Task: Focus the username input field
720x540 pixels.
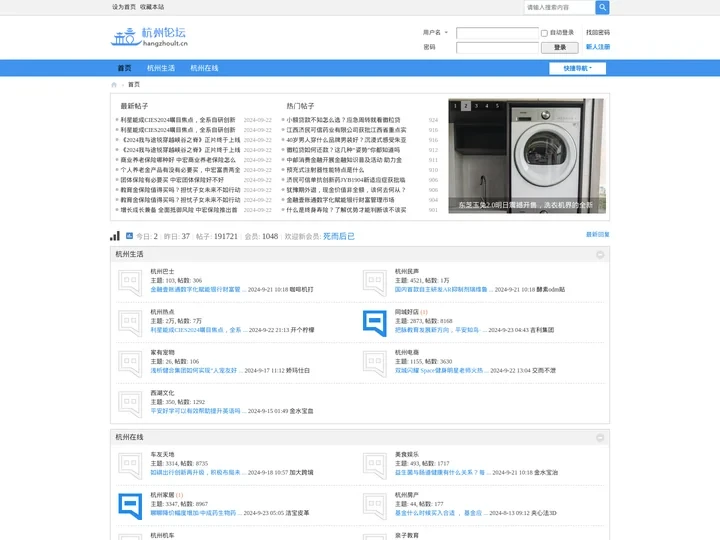Action: click(497, 33)
